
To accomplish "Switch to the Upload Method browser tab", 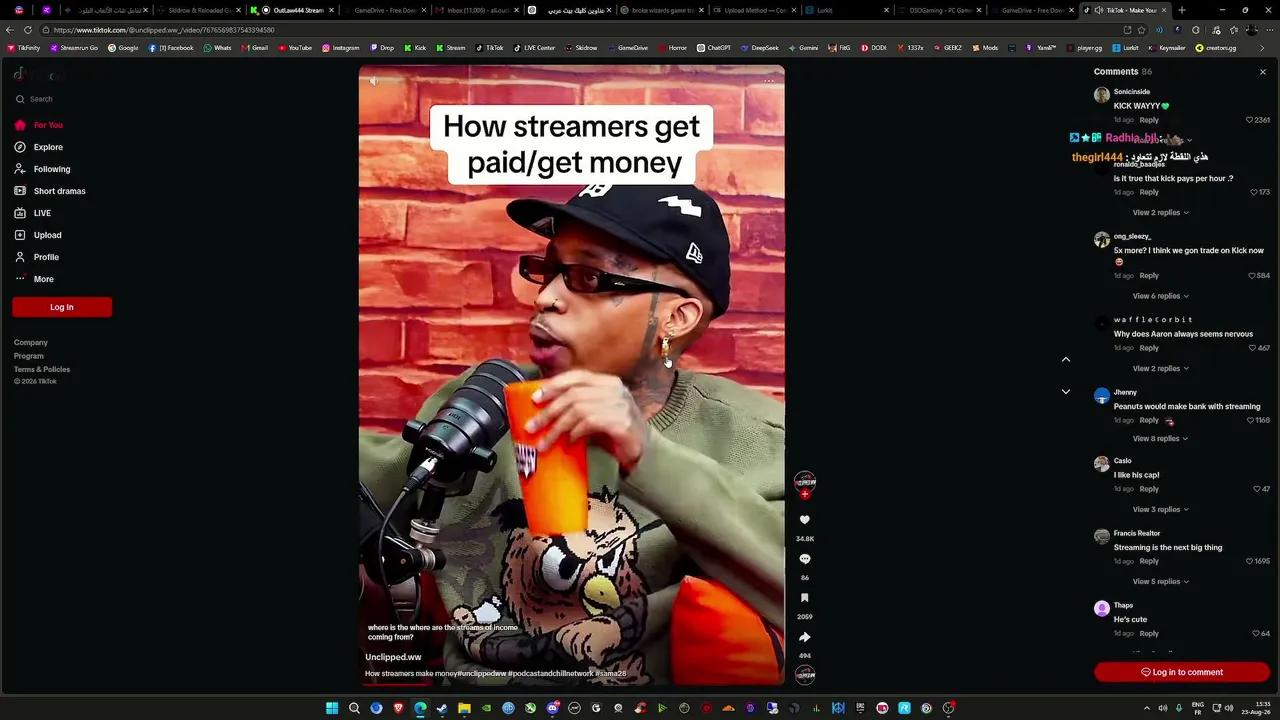I will tap(755, 10).
